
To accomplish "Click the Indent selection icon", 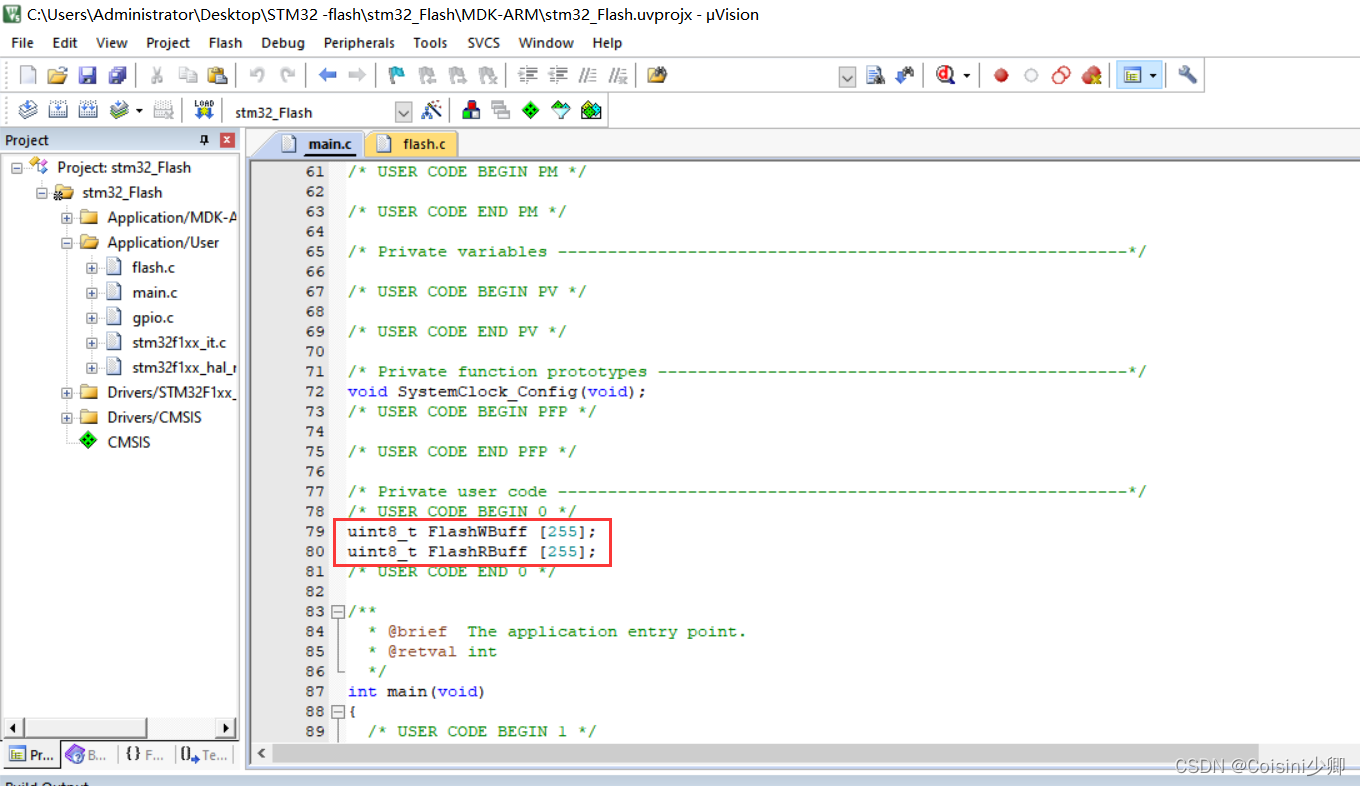I will [x=528, y=75].
